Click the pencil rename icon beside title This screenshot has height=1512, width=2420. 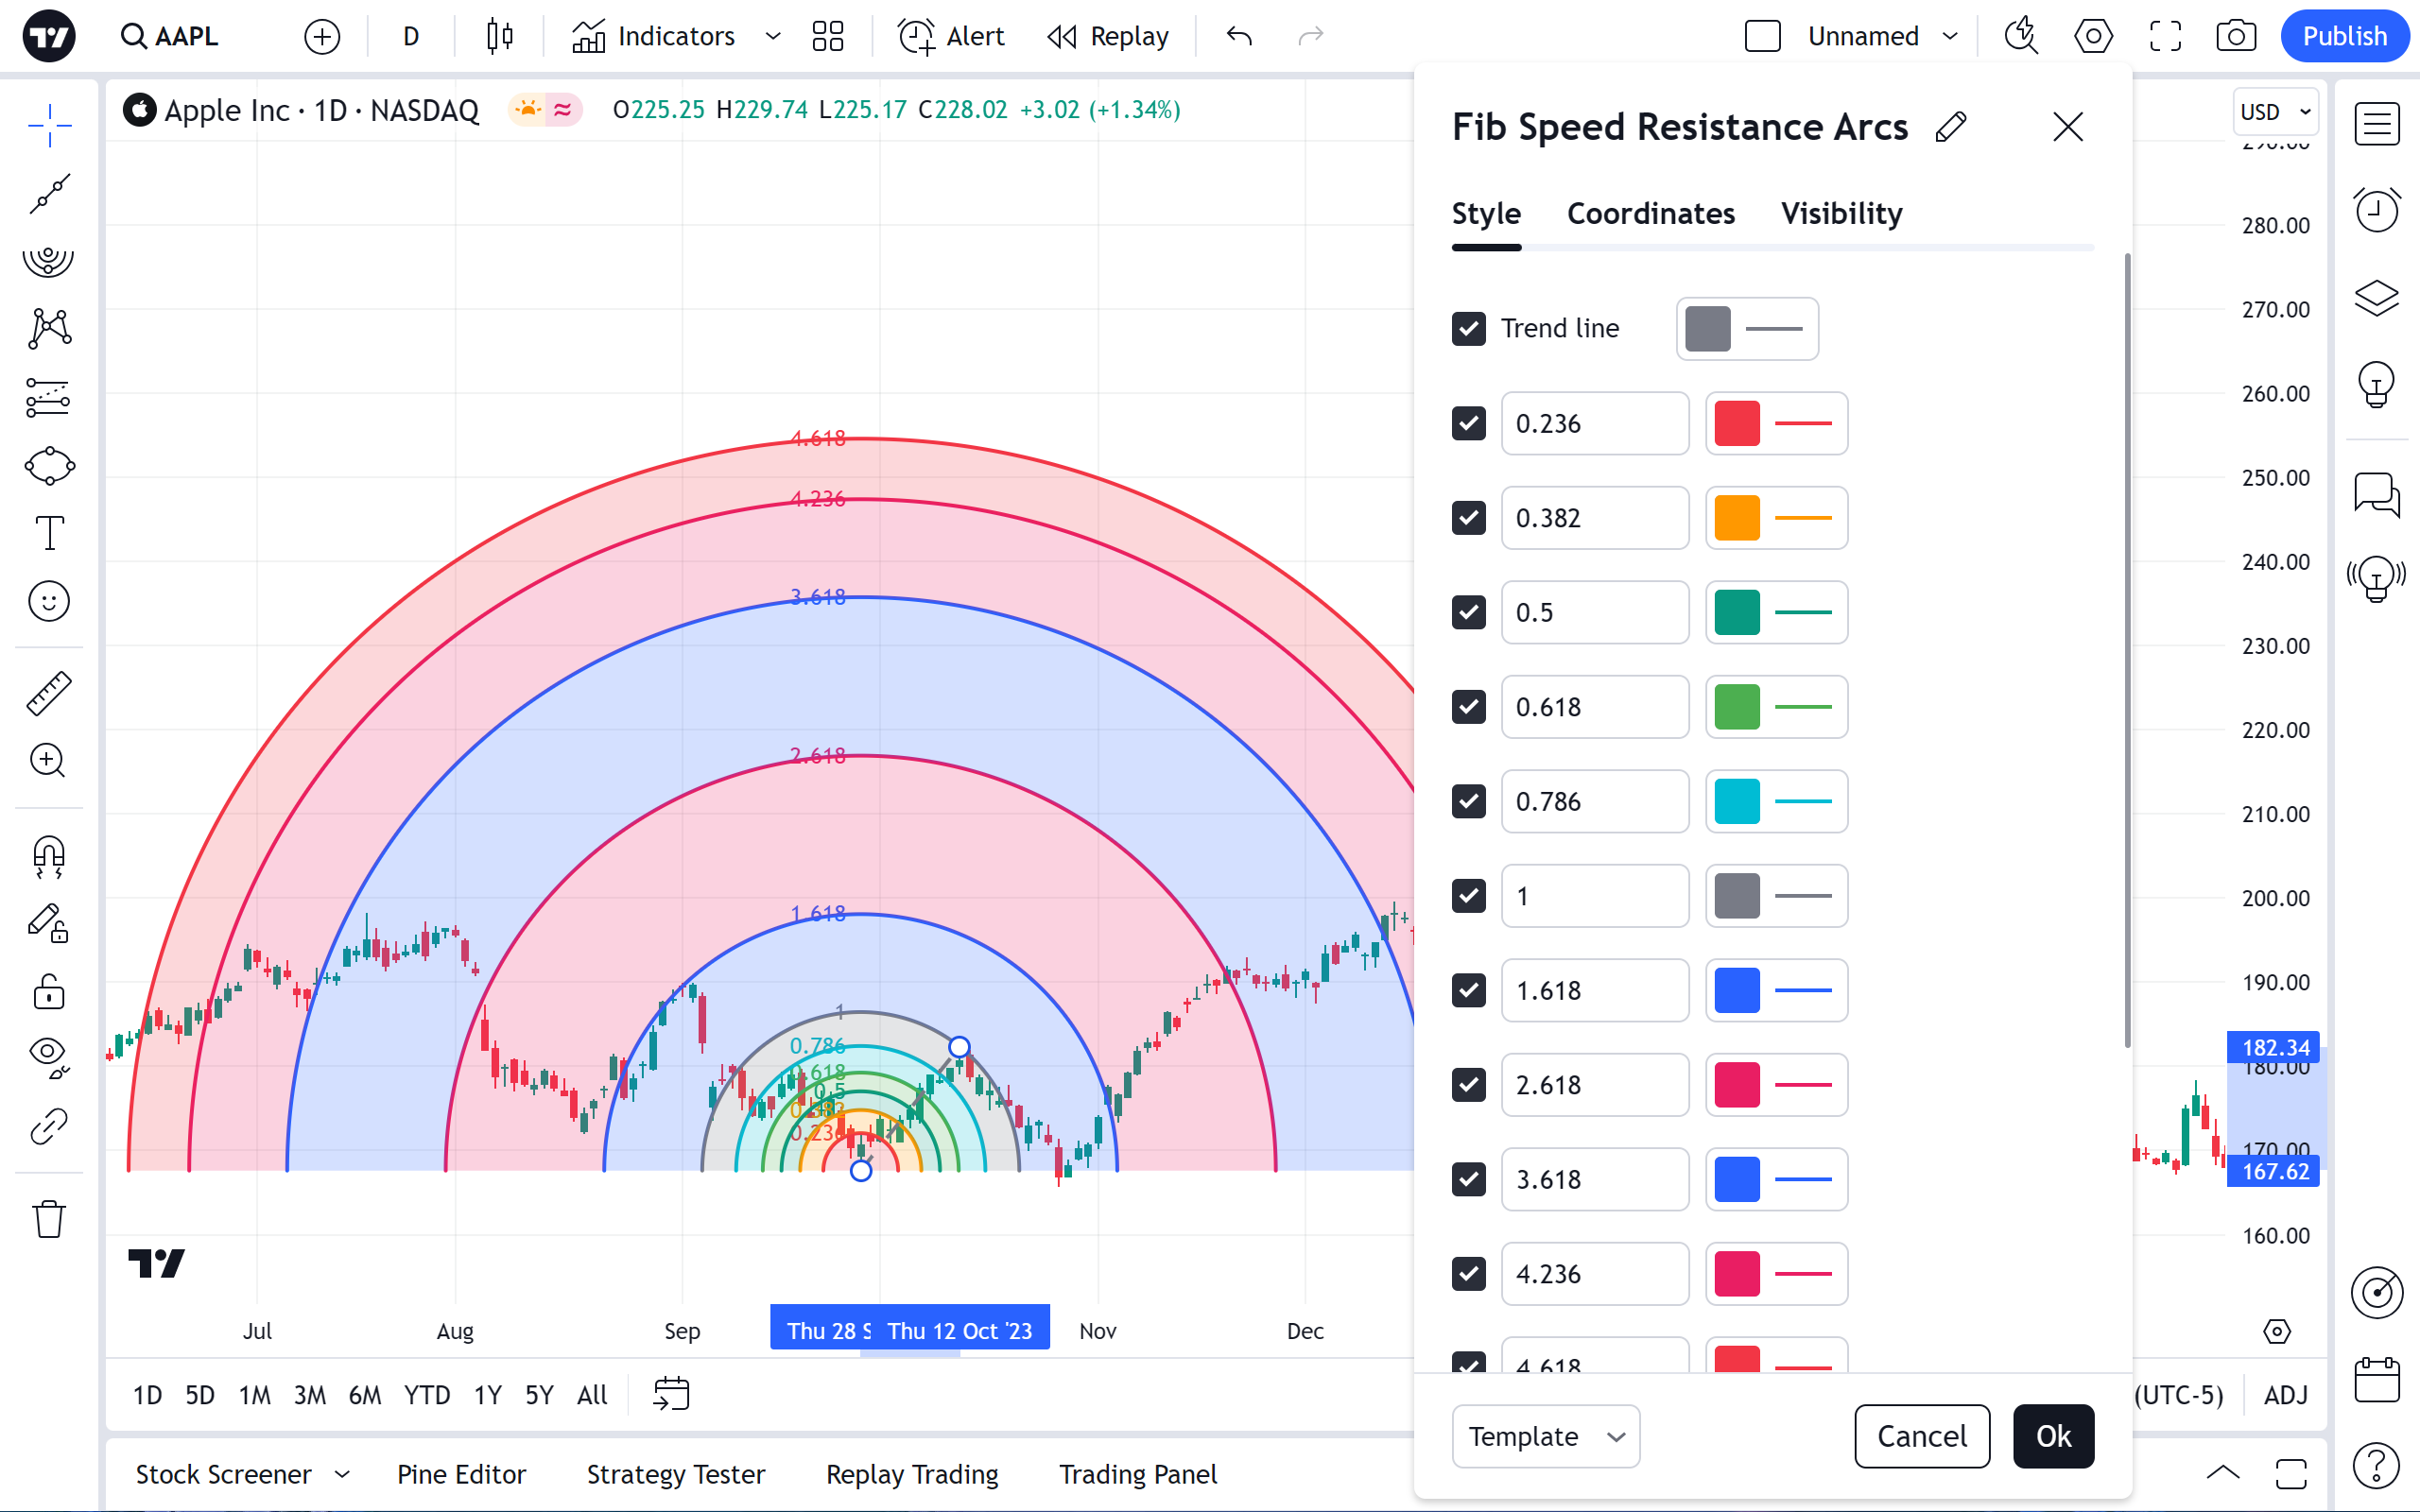(1951, 127)
